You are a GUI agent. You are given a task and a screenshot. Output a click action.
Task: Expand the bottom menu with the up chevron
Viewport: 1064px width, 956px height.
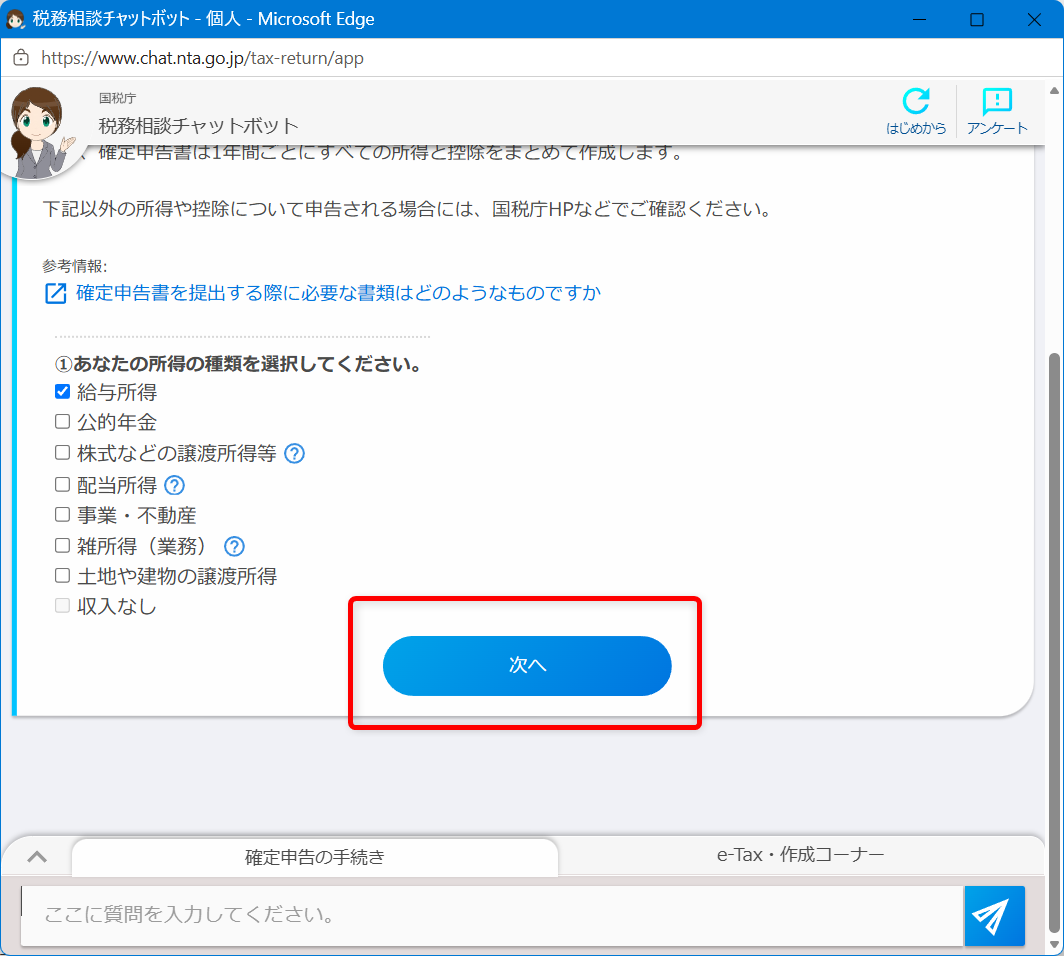[x=37, y=857]
